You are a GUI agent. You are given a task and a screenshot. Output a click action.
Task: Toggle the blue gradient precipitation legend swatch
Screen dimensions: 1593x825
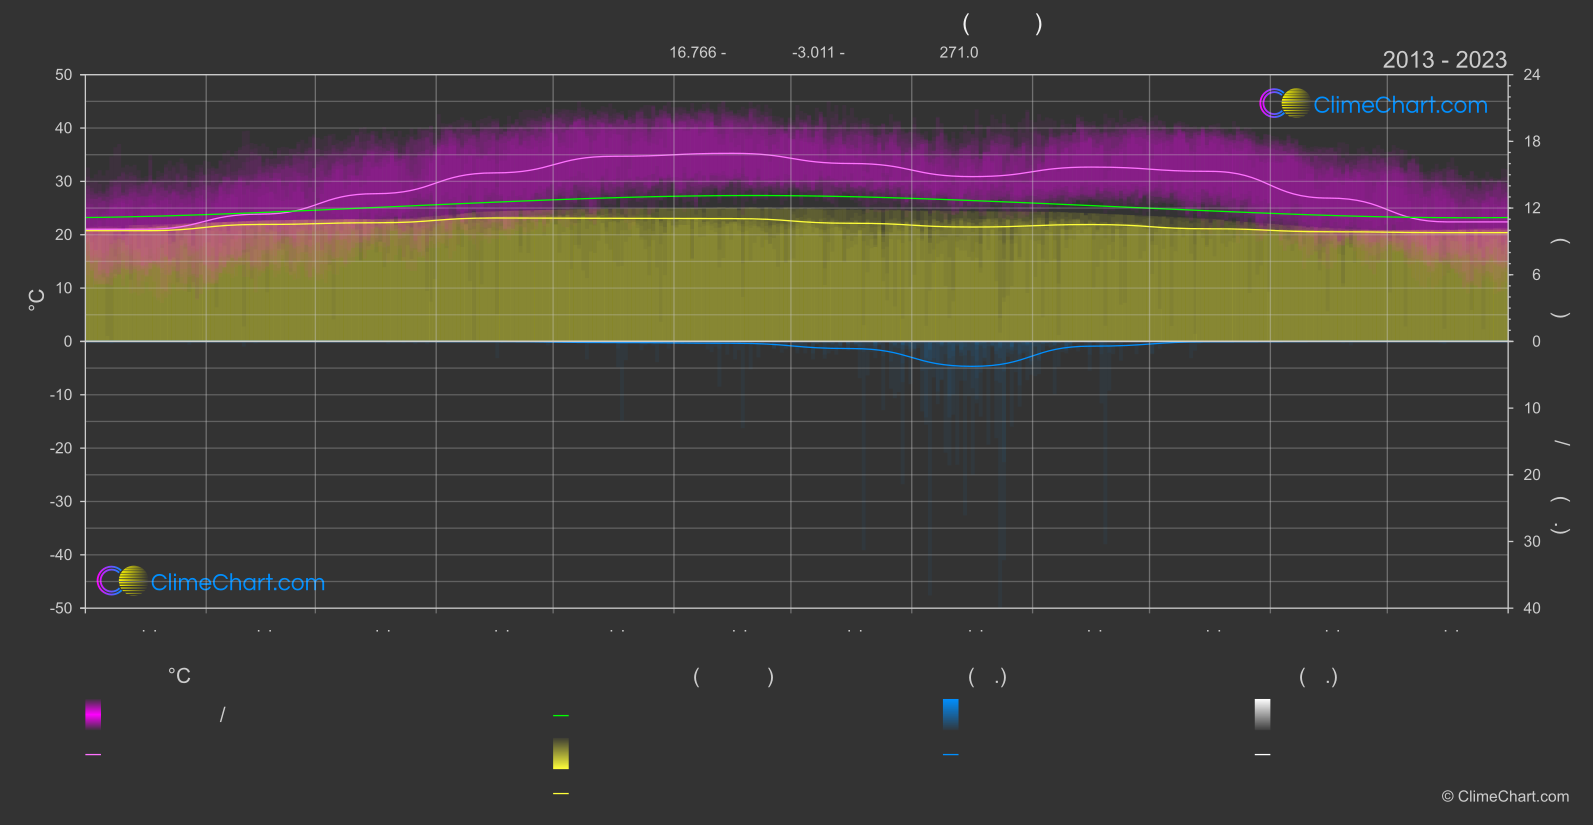[x=951, y=714]
